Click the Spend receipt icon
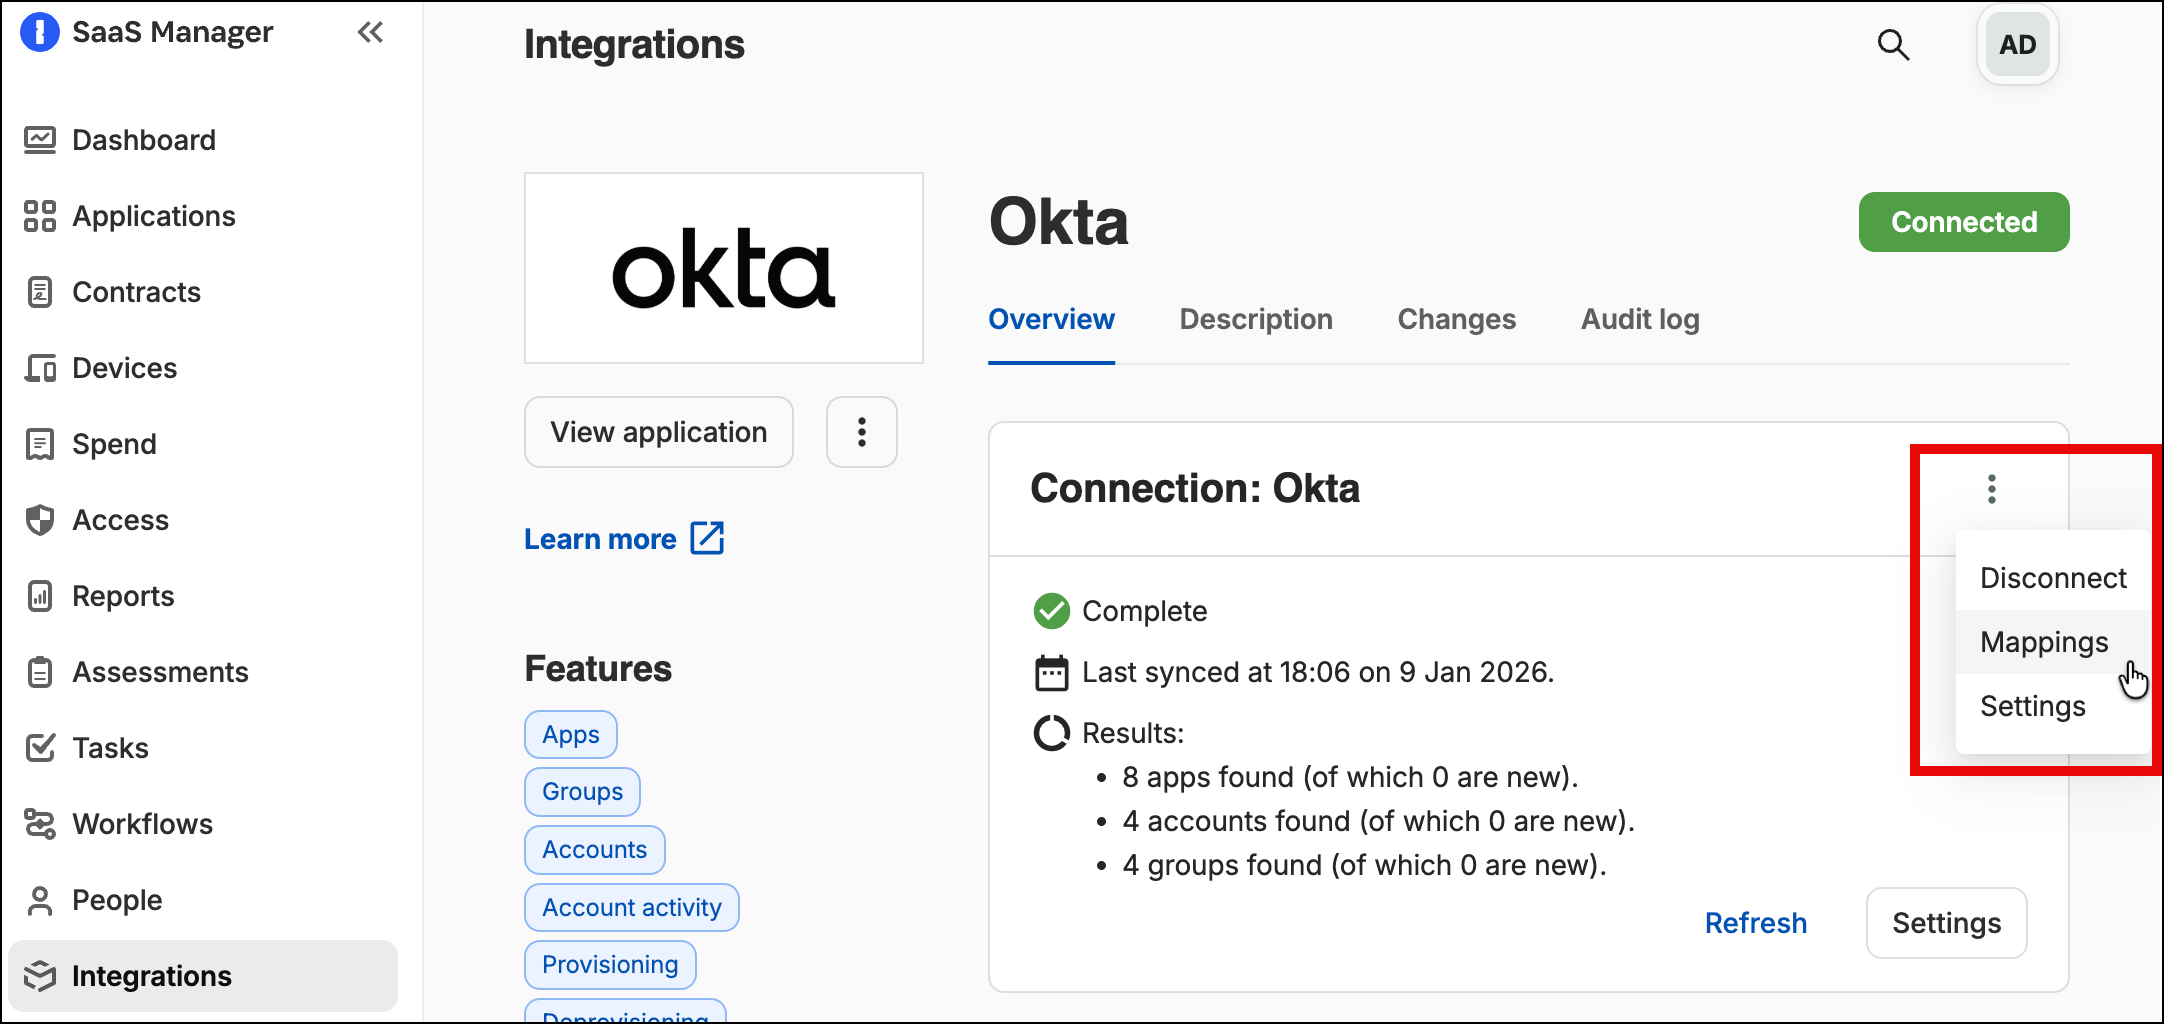 40,444
